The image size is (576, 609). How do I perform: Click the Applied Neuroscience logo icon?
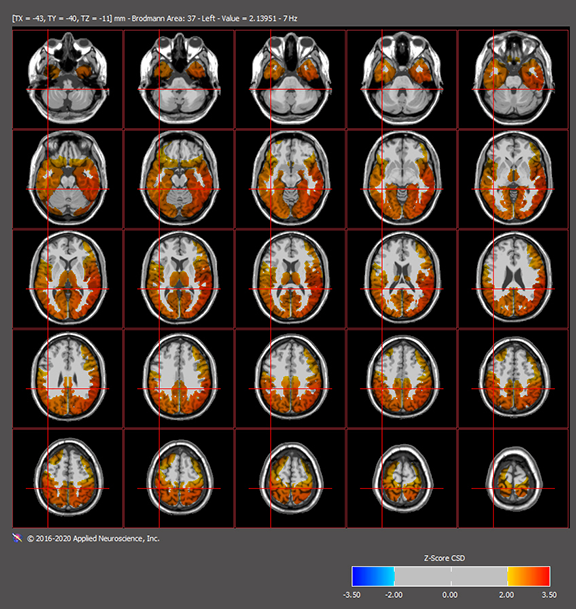pyautogui.click(x=17, y=538)
